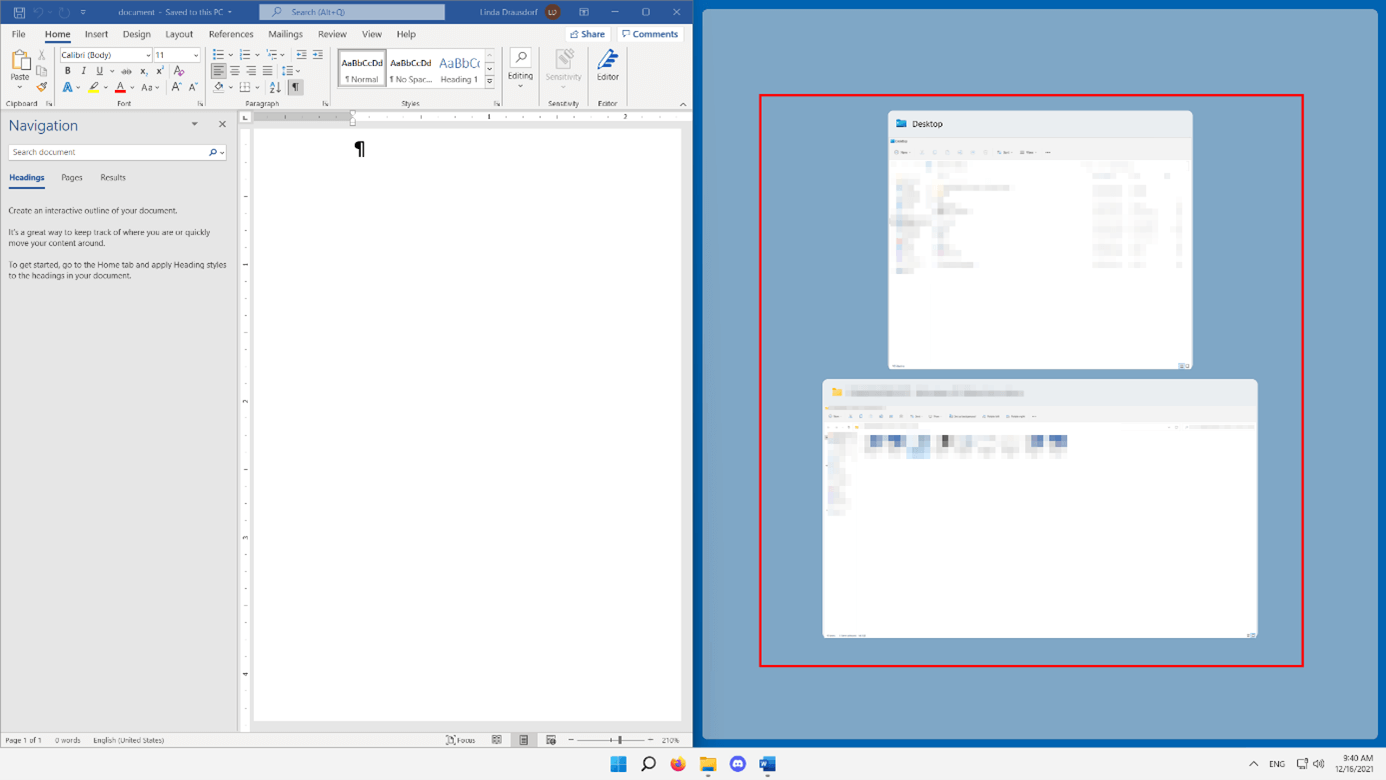This screenshot has height=780, width=1386.
Task: Open Navigation pane options dropdown arrow
Action: pos(195,125)
